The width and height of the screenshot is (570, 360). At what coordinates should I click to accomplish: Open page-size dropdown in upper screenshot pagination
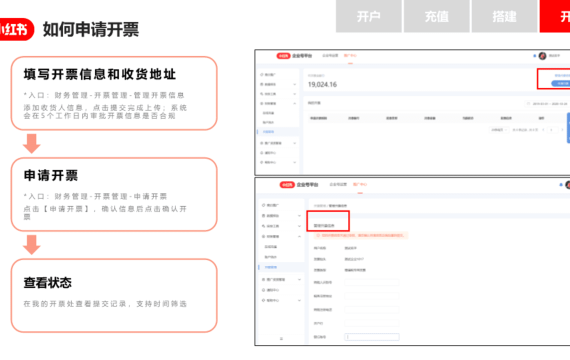point(499,130)
